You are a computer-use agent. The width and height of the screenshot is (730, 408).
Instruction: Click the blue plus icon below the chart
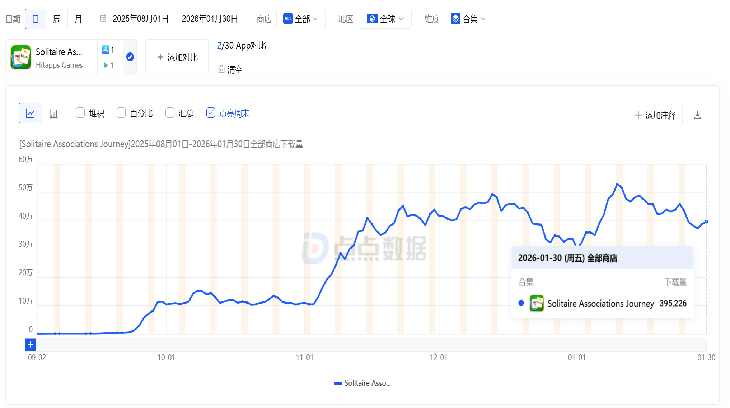tap(30, 345)
